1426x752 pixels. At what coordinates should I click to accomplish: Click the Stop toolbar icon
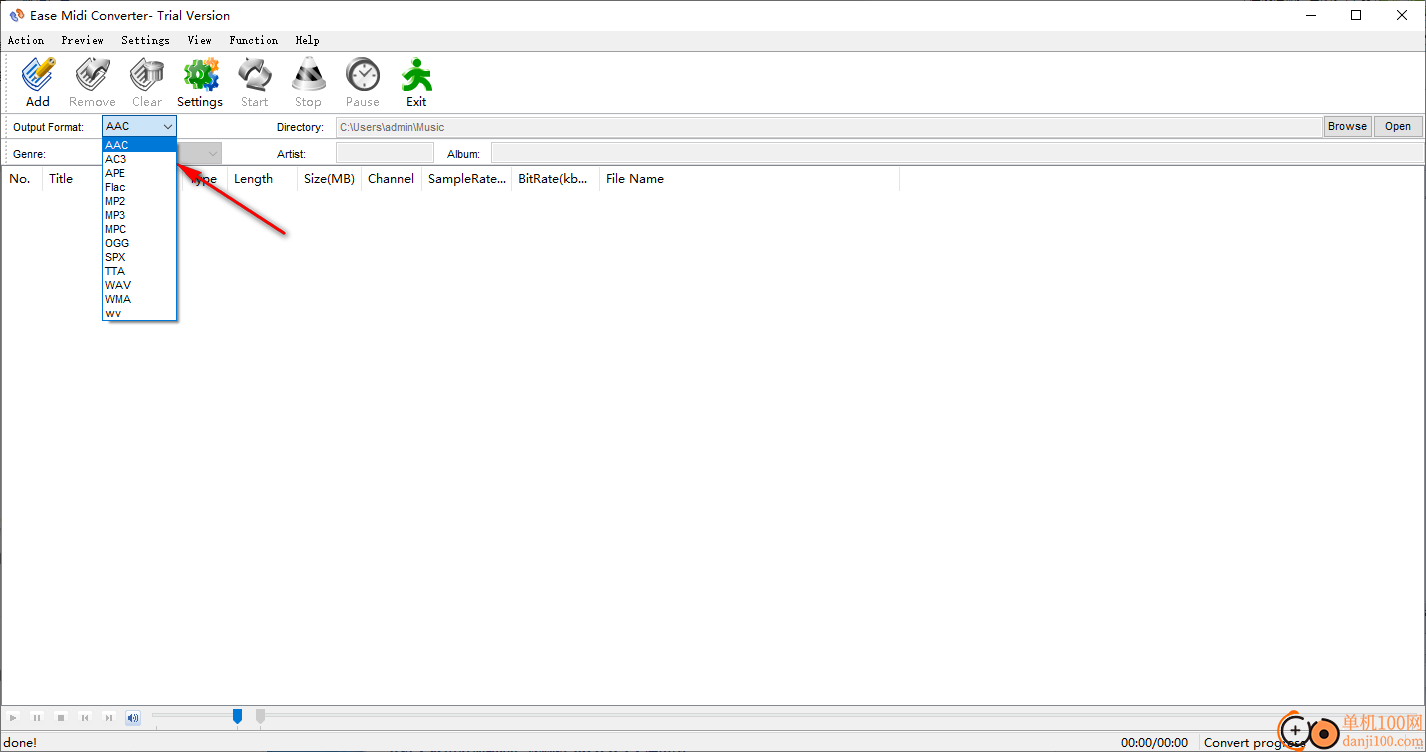[308, 82]
